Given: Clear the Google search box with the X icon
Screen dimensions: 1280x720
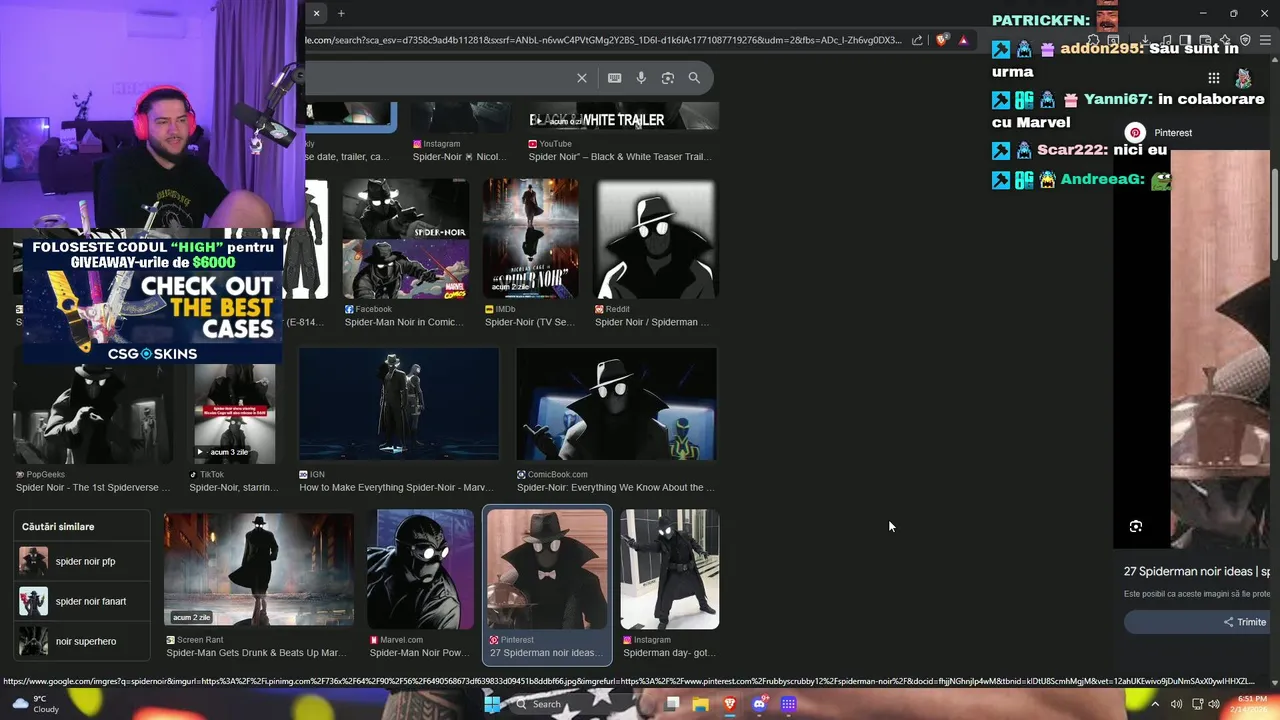Looking at the screenshot, I should point(582,78).
